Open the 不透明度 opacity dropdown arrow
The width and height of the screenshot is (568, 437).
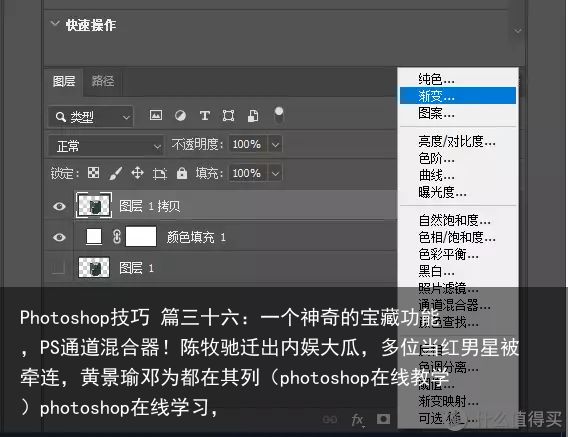point(275,144)
